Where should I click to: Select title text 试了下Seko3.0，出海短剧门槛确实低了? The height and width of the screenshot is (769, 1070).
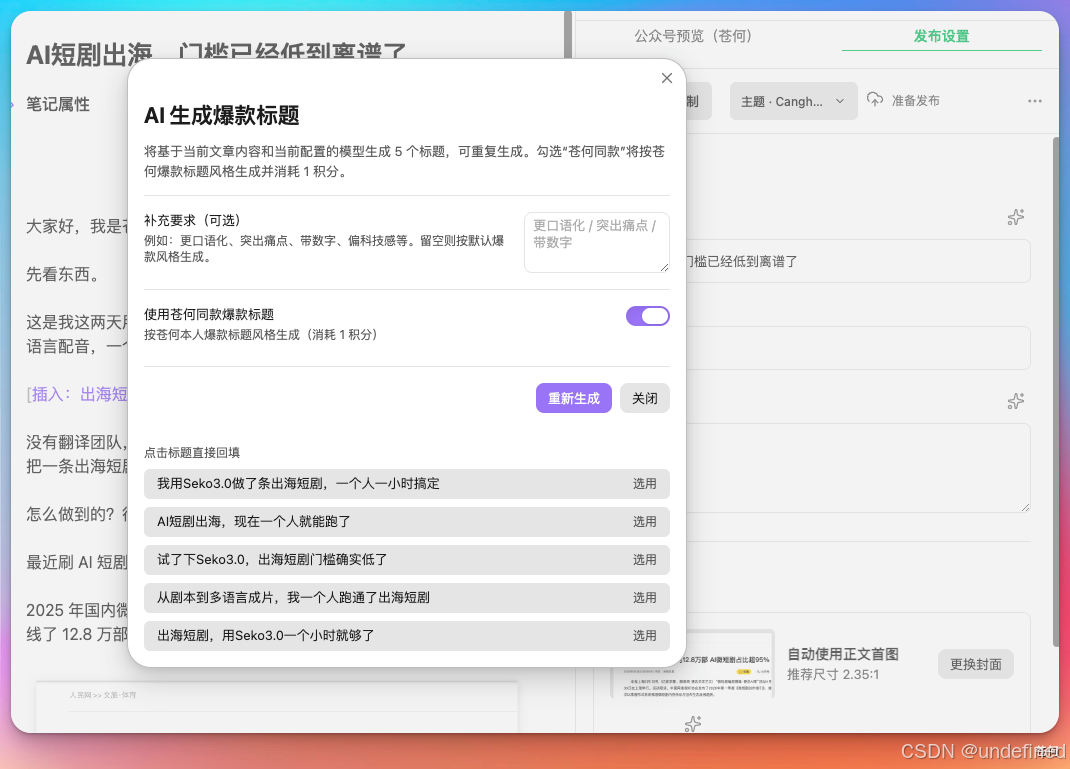[x=272, y=560]
